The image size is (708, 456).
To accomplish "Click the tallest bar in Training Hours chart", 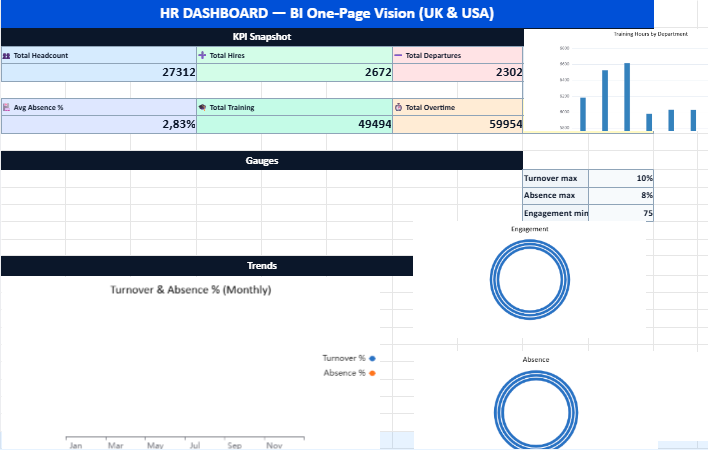I will pyautogui.click(x=627, y=97).
